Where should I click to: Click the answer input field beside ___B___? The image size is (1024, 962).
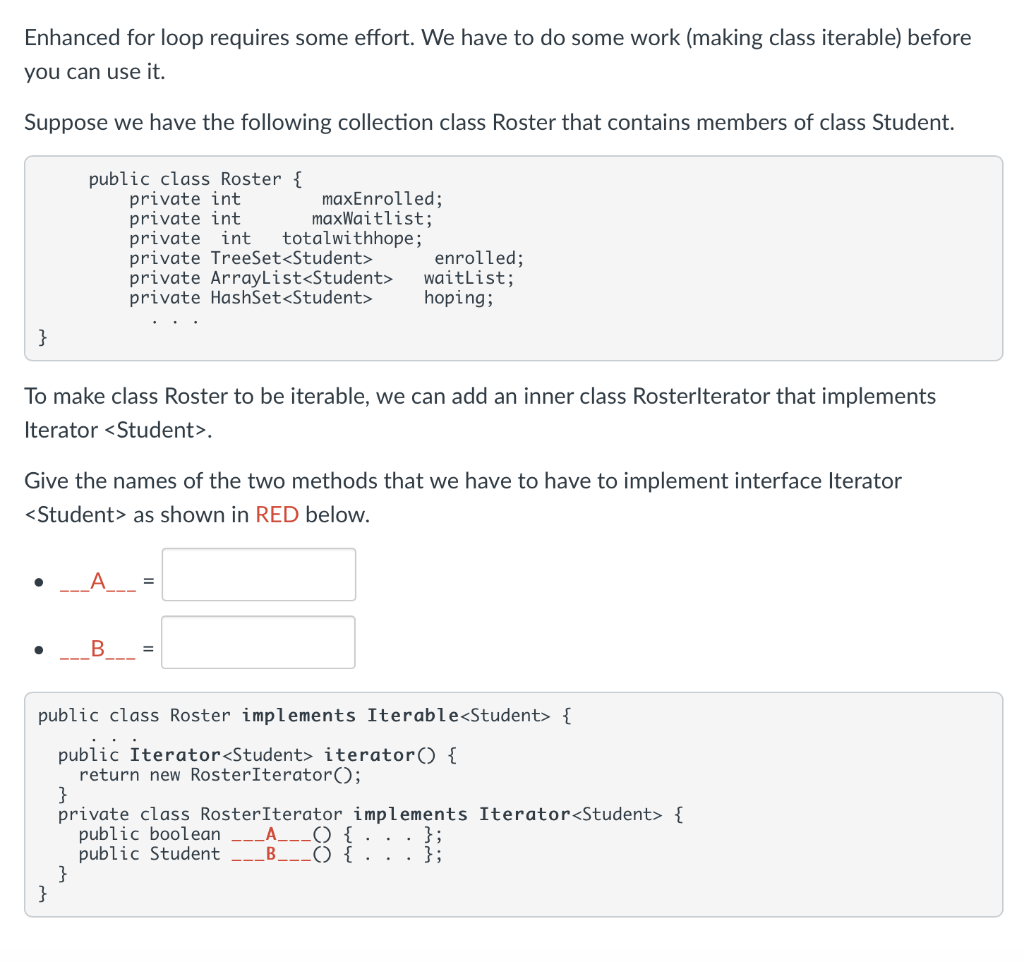258,642
